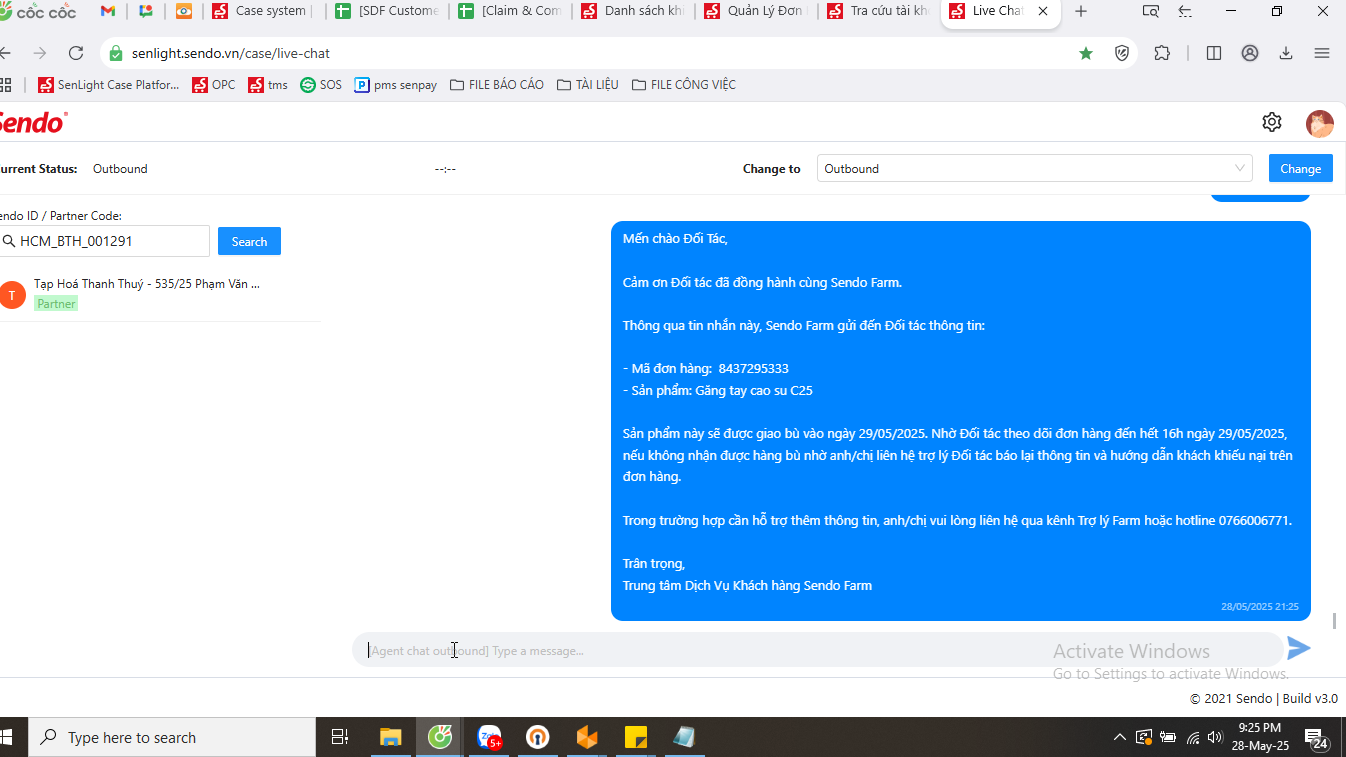Open the browser account profile icon
Screen dimensions: 1346x757
1250,53
